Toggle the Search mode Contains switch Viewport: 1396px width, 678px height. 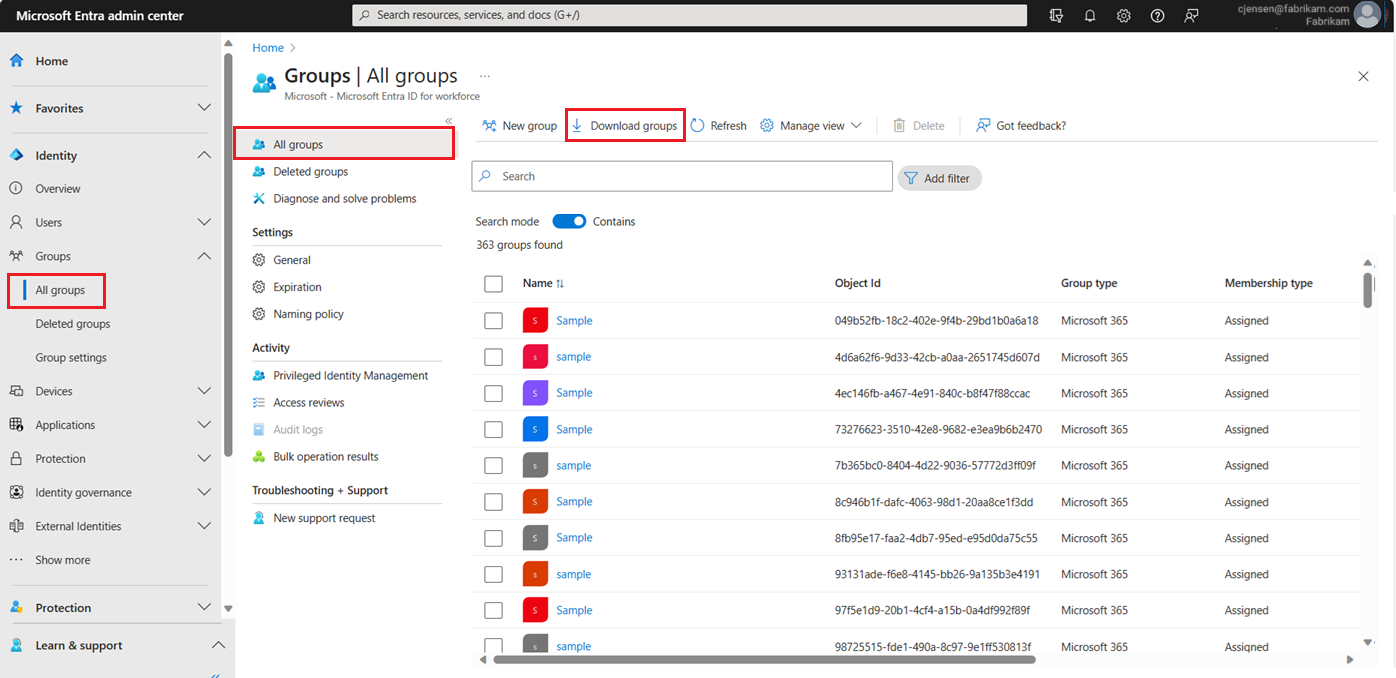click(x=569, y=222)
